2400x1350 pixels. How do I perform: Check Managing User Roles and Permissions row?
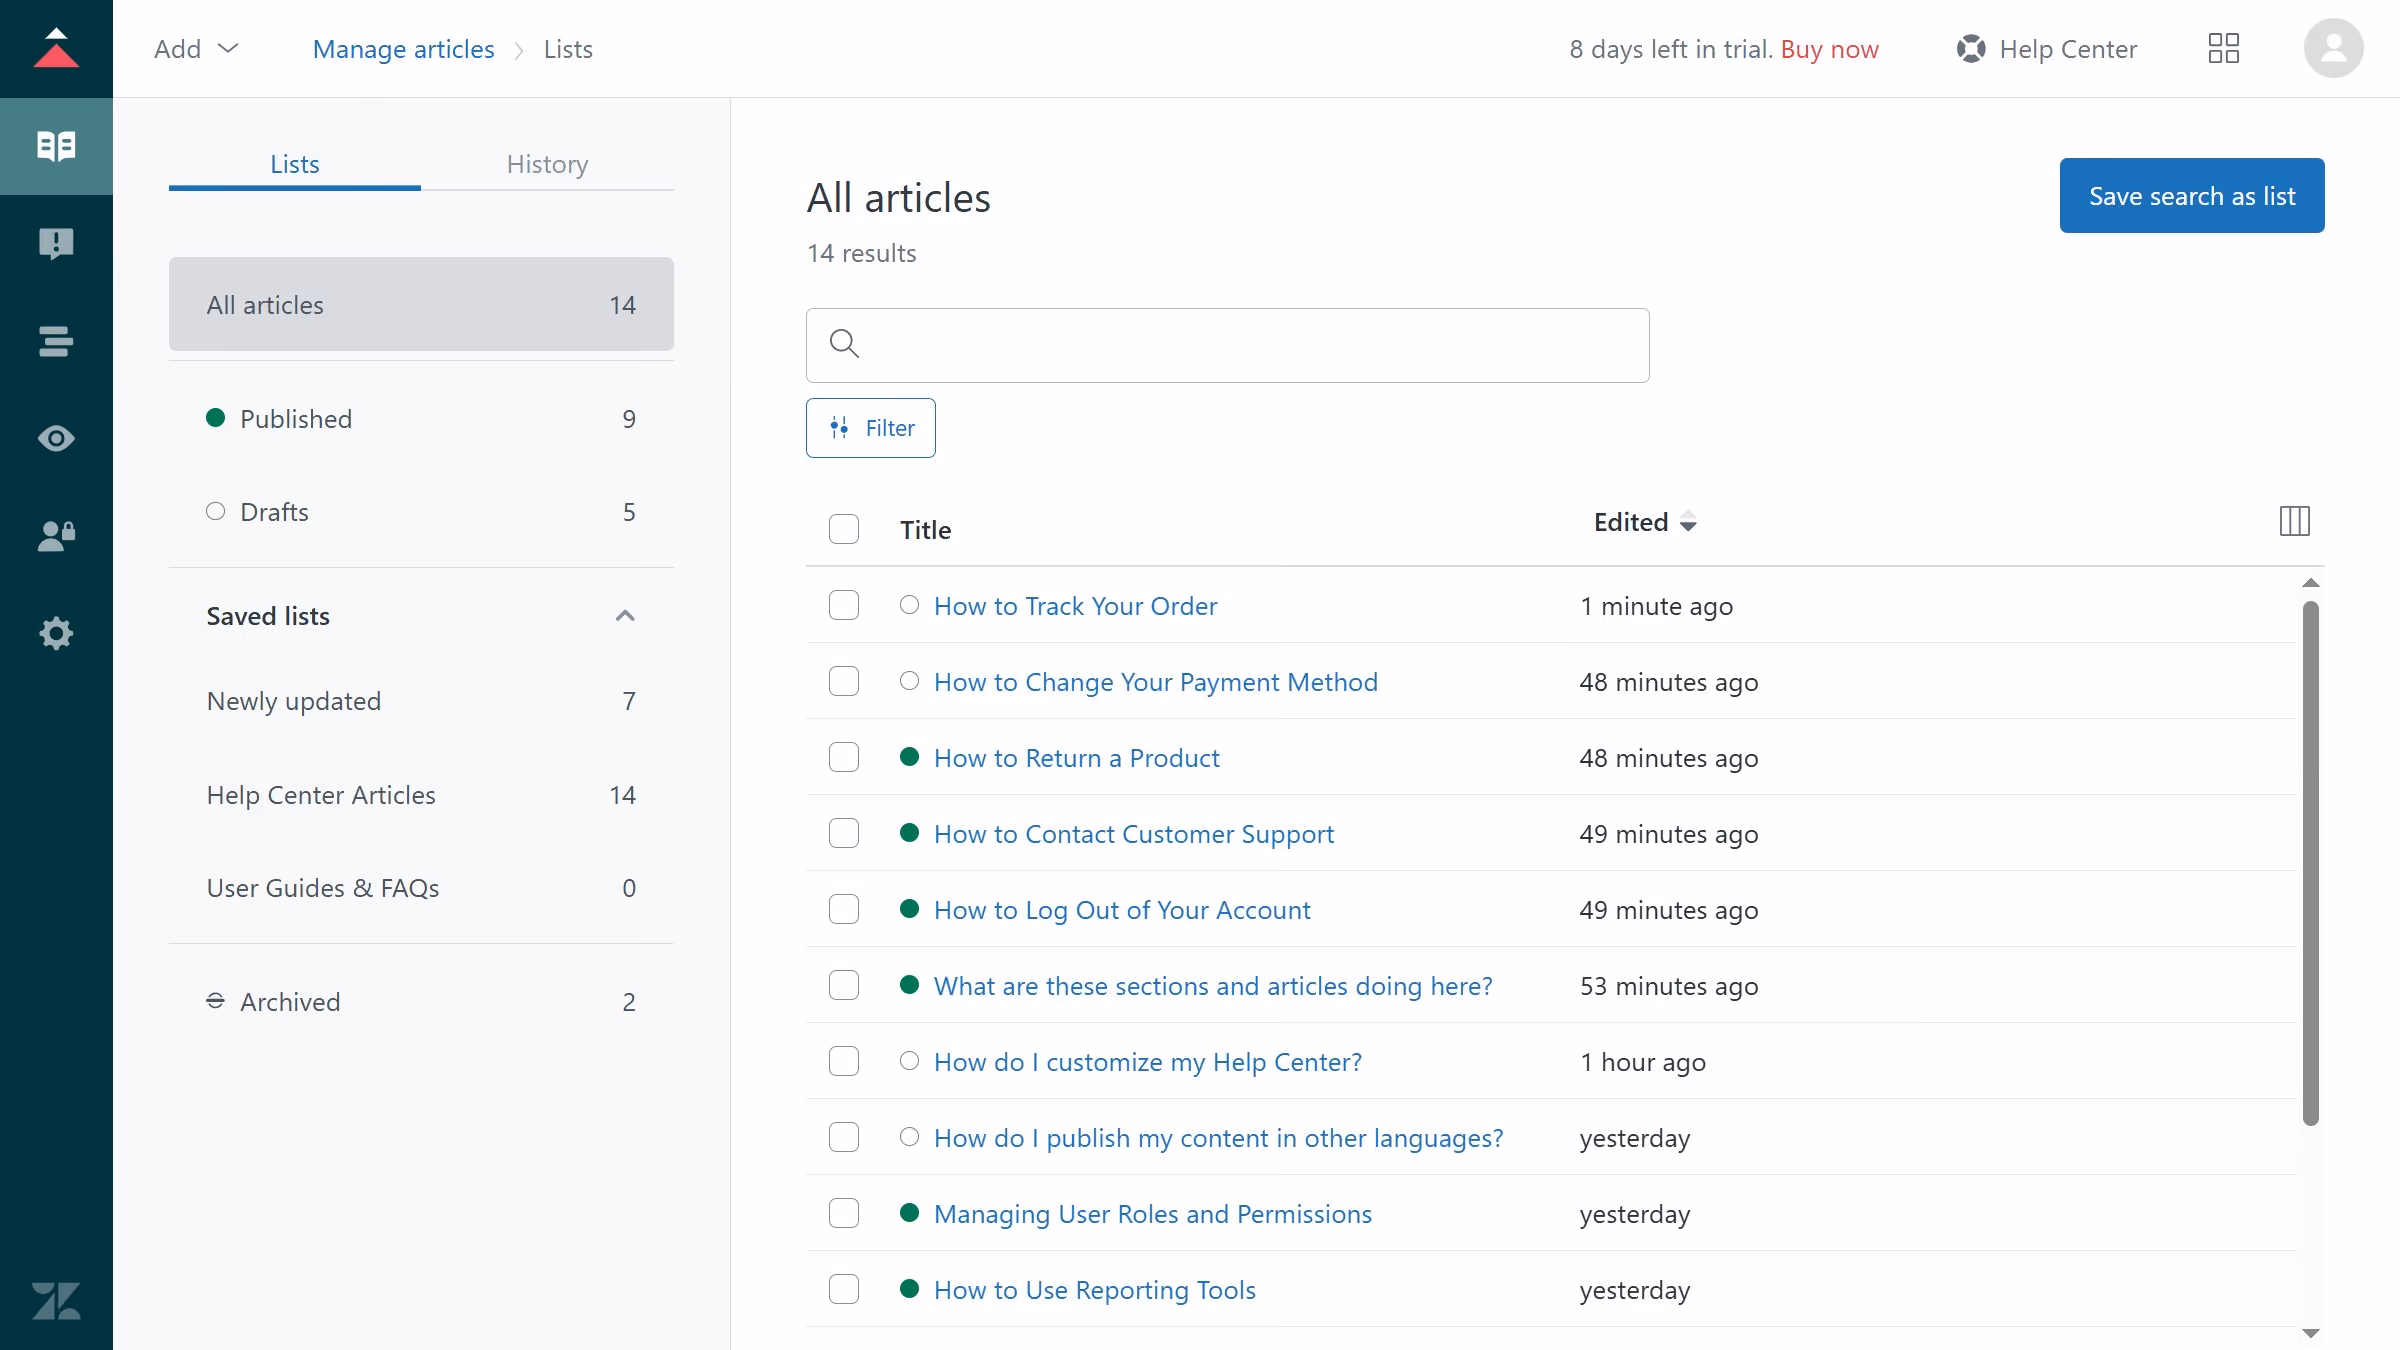(844, 1213)
